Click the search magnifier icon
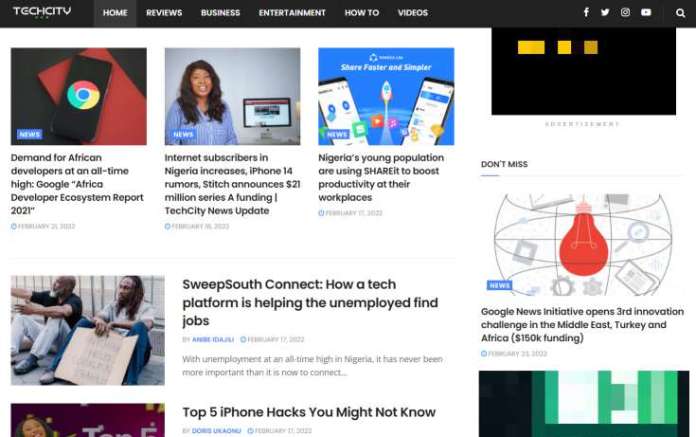Screen dimensions: 696x437 (x=680, y=13)
